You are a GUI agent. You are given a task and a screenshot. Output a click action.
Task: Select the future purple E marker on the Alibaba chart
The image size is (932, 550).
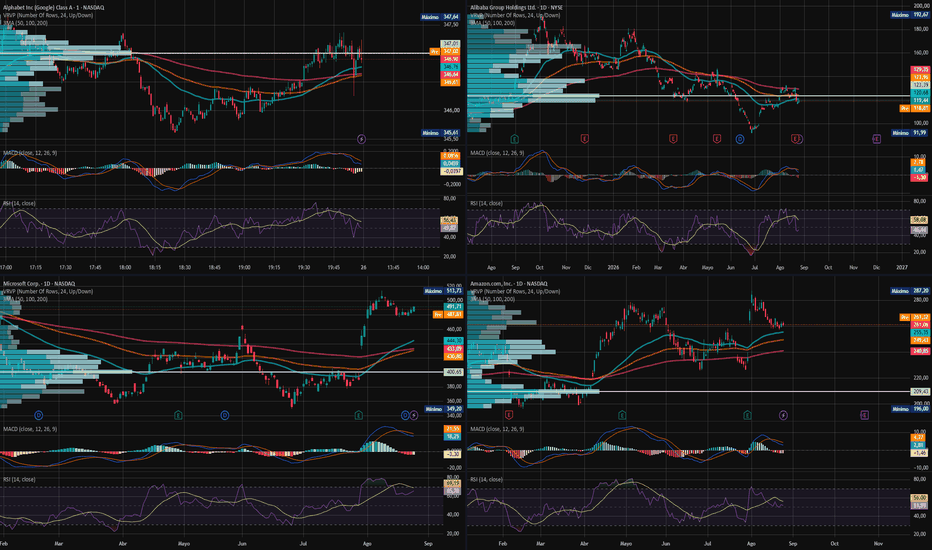point(876,139)
